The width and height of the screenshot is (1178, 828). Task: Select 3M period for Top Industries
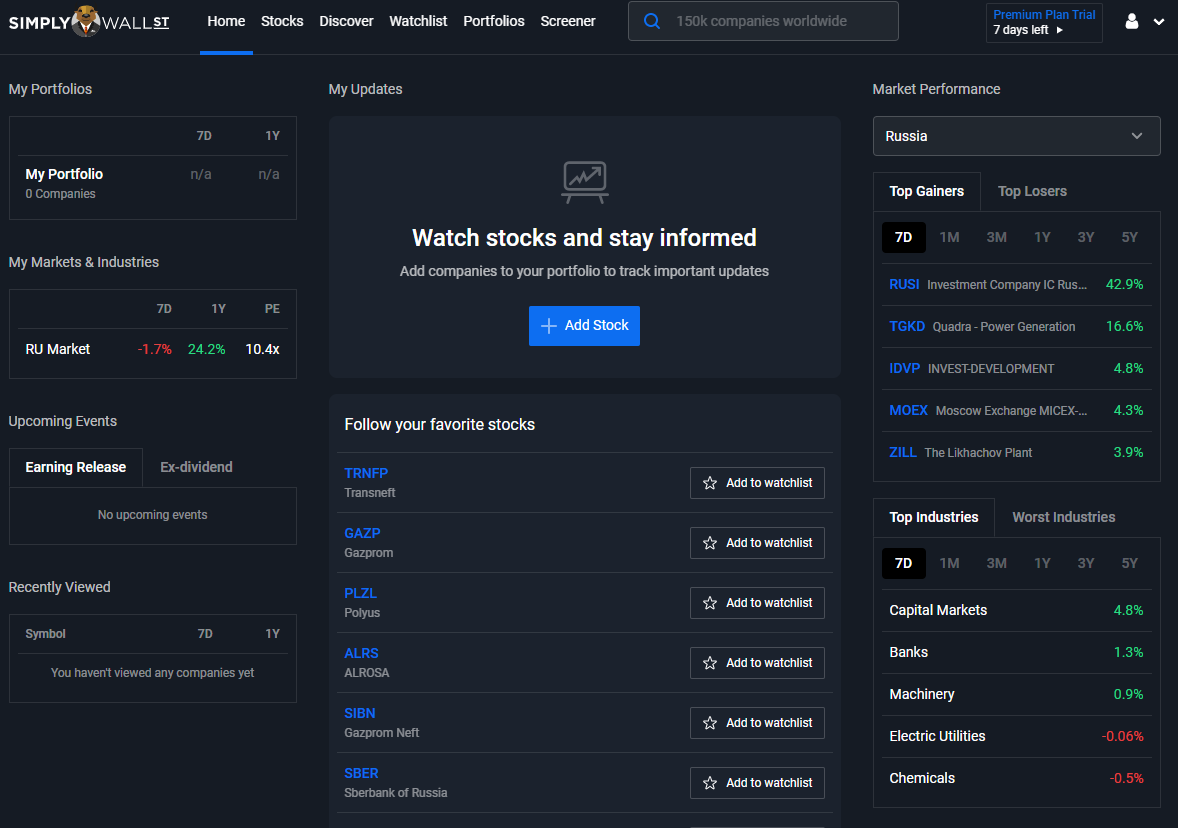[997, 564]
